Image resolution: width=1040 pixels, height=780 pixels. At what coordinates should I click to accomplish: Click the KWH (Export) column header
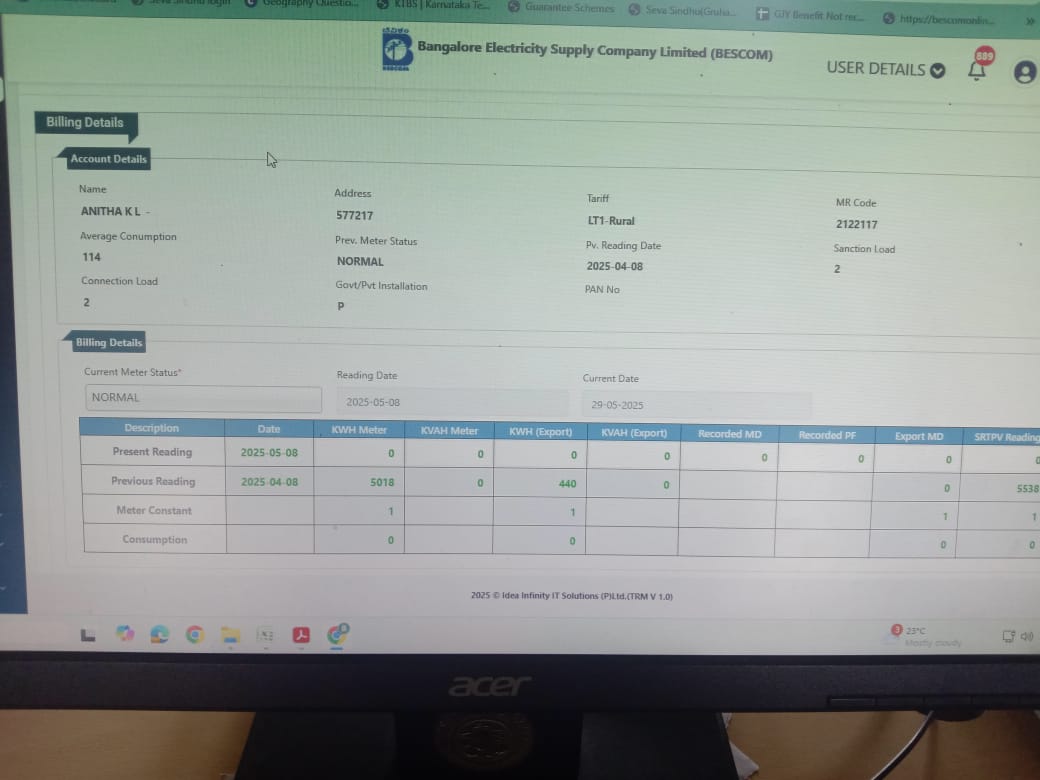[541, 432]
